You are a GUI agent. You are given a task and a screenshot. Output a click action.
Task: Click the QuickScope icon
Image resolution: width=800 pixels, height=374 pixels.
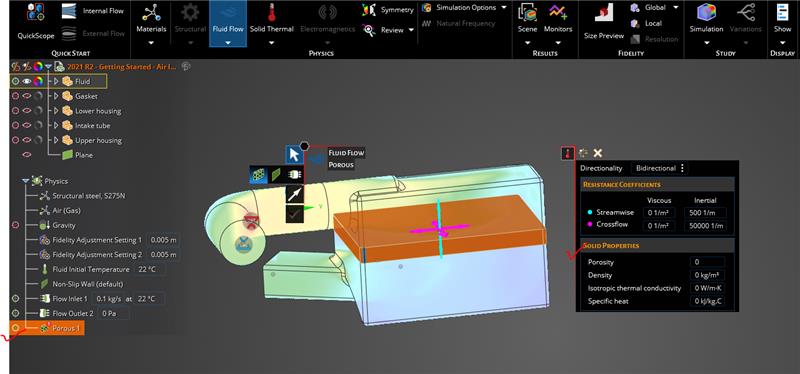pyautogui.click(x=36, y=12)
